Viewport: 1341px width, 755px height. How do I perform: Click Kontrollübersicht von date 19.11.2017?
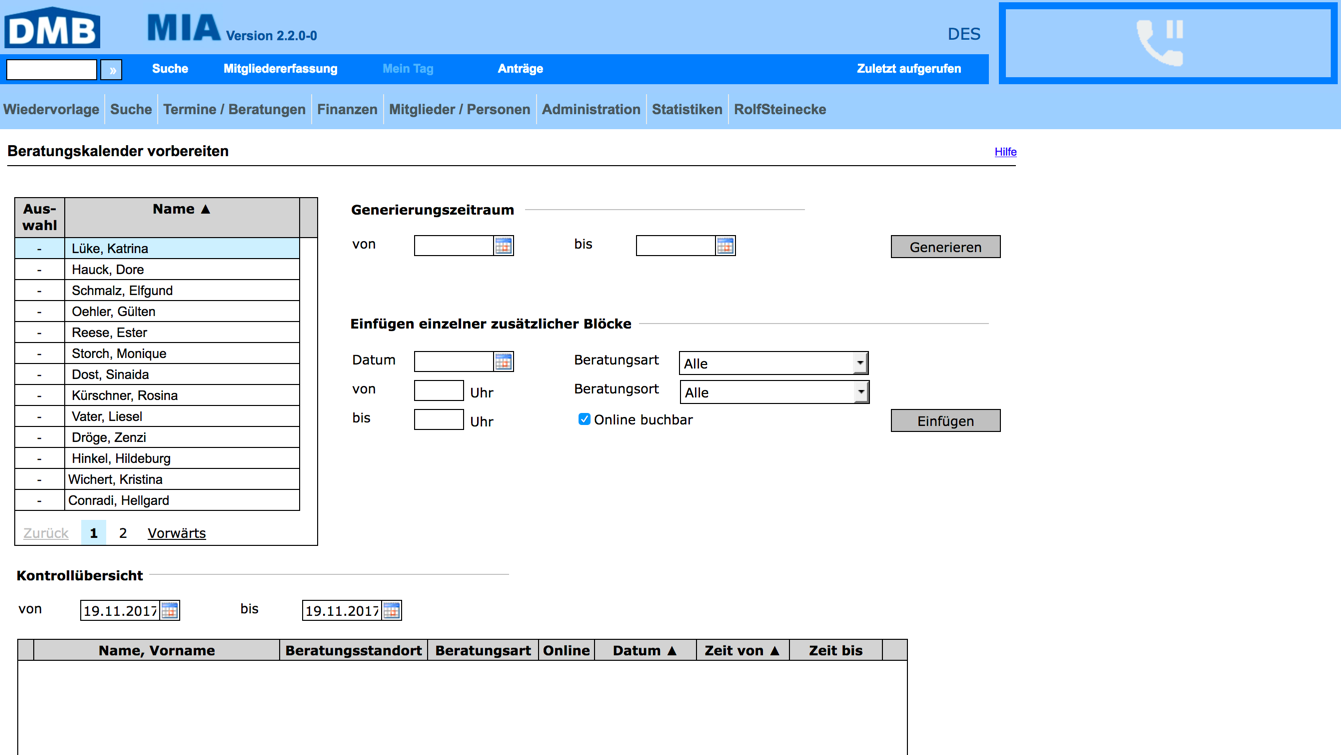tap(120, 611)
